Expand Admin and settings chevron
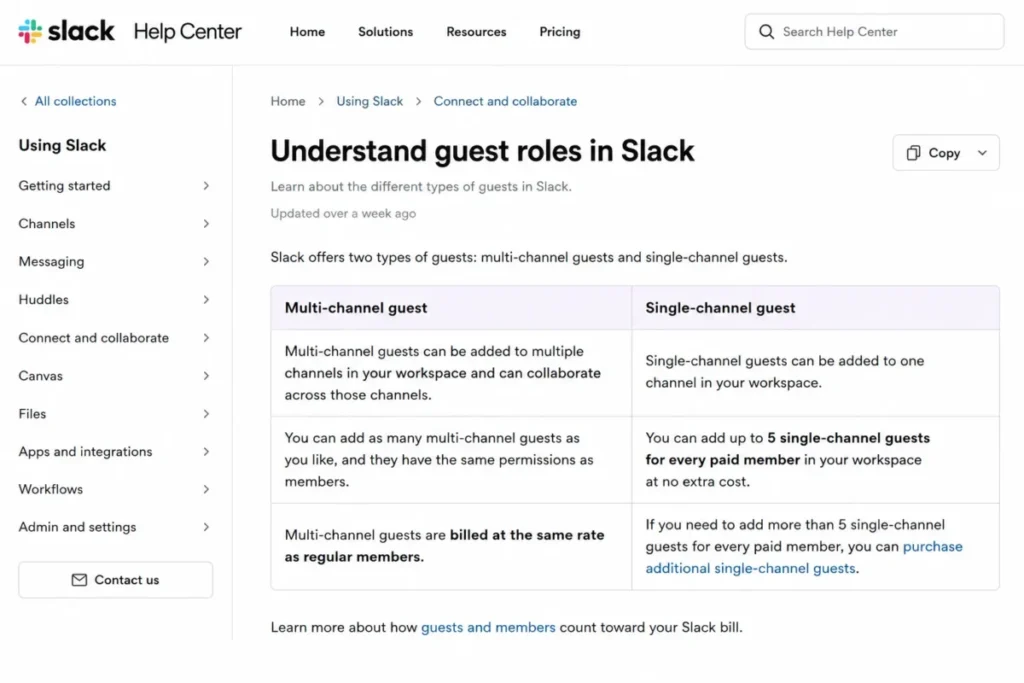The height and width of the screenshot is (683, 1024). [x=206, y=528]
